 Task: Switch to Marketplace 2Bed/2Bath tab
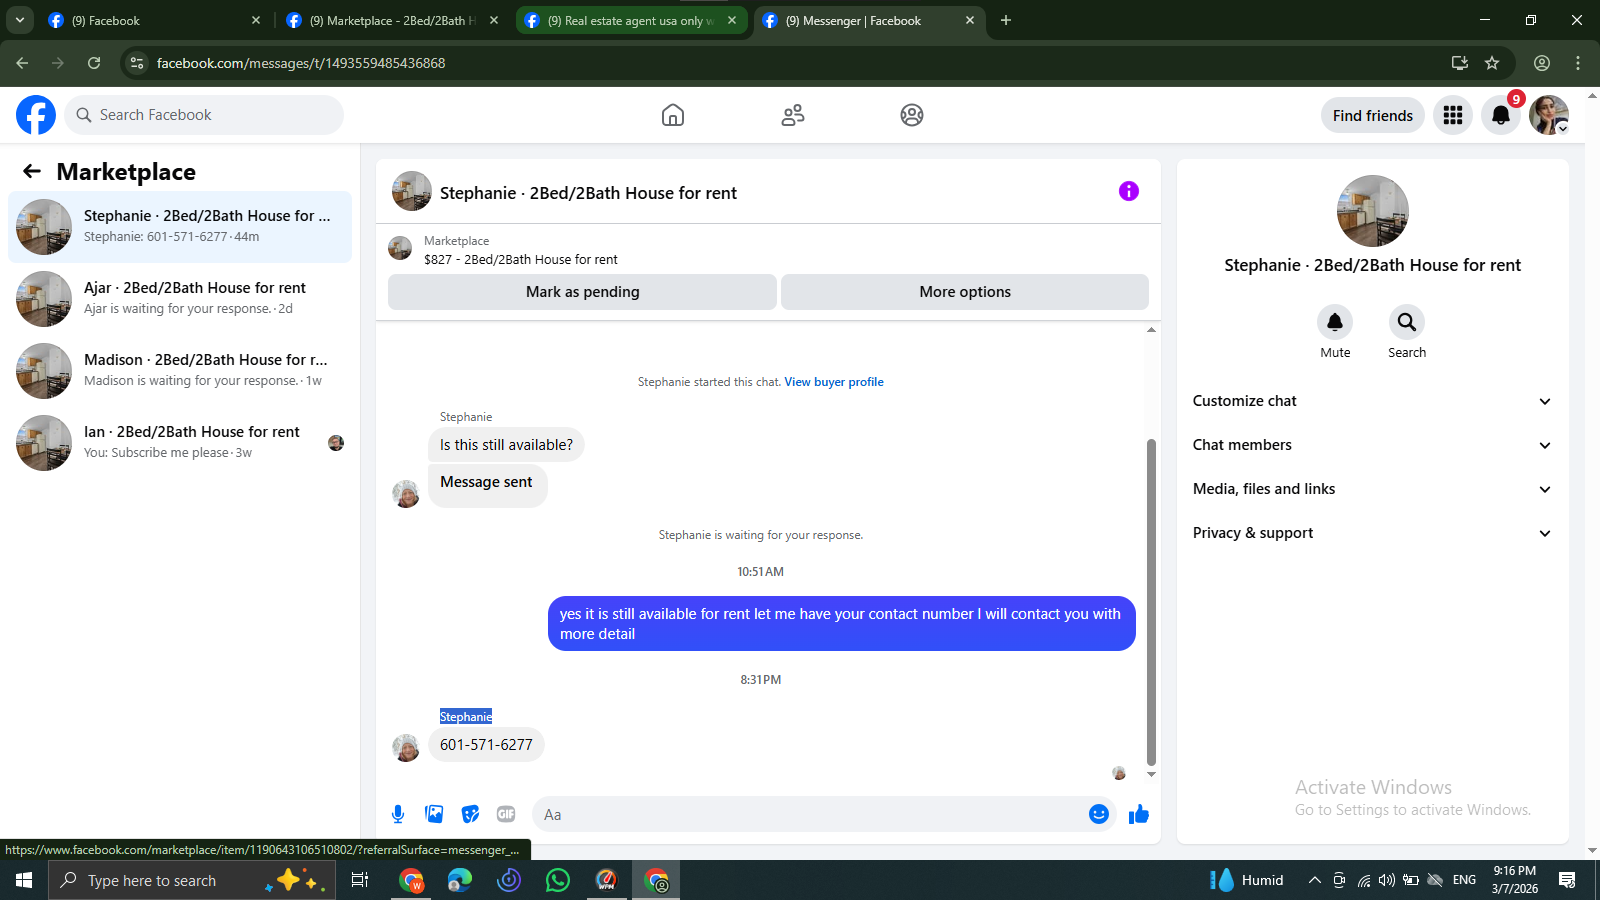point(391,20)
